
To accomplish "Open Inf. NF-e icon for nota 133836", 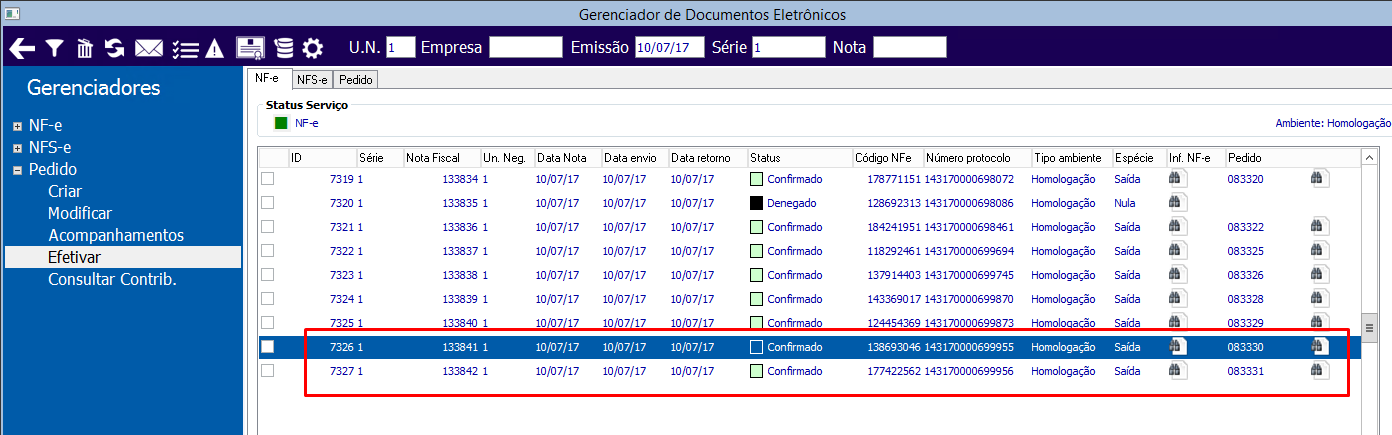I will (1177, 227).
